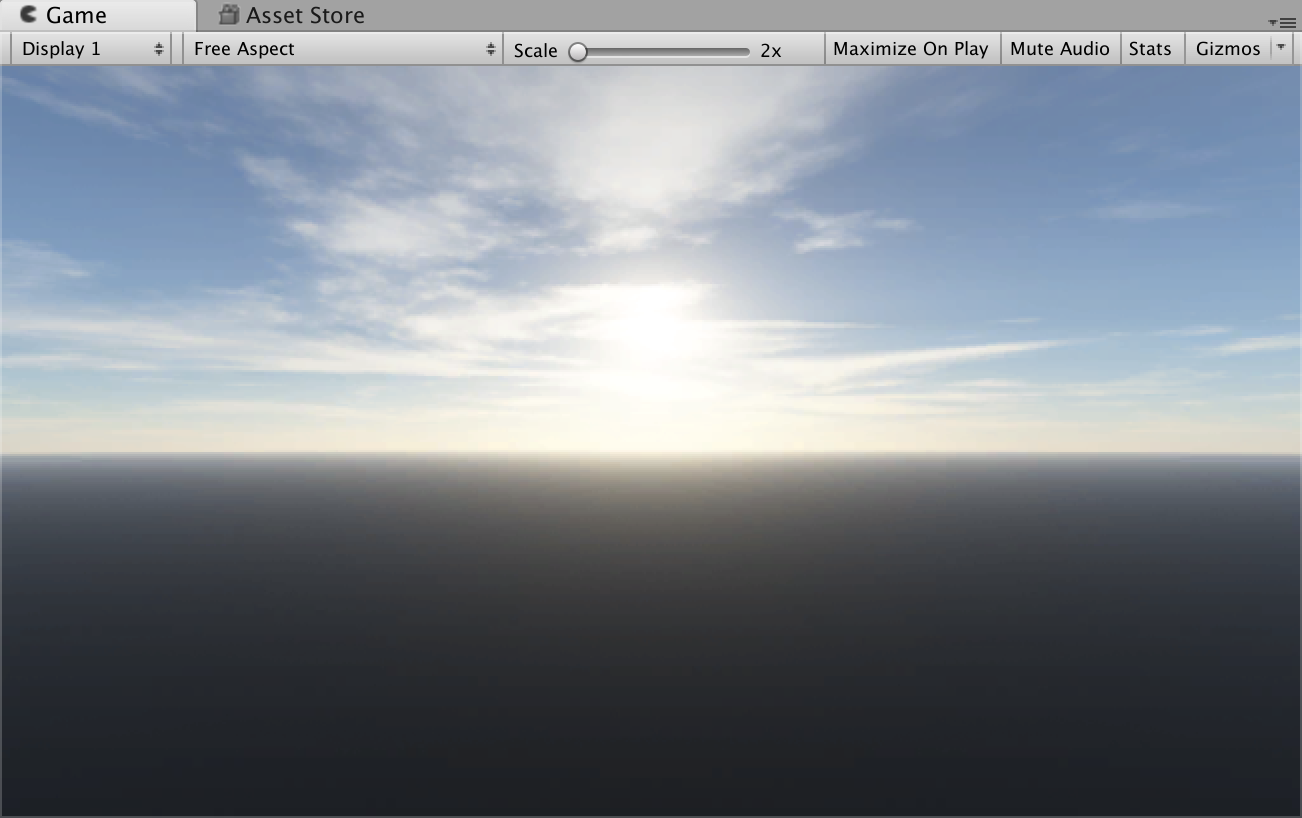The image size is (1302, 818).
Task: Click the 2x scale value
Action: point(770,50)
